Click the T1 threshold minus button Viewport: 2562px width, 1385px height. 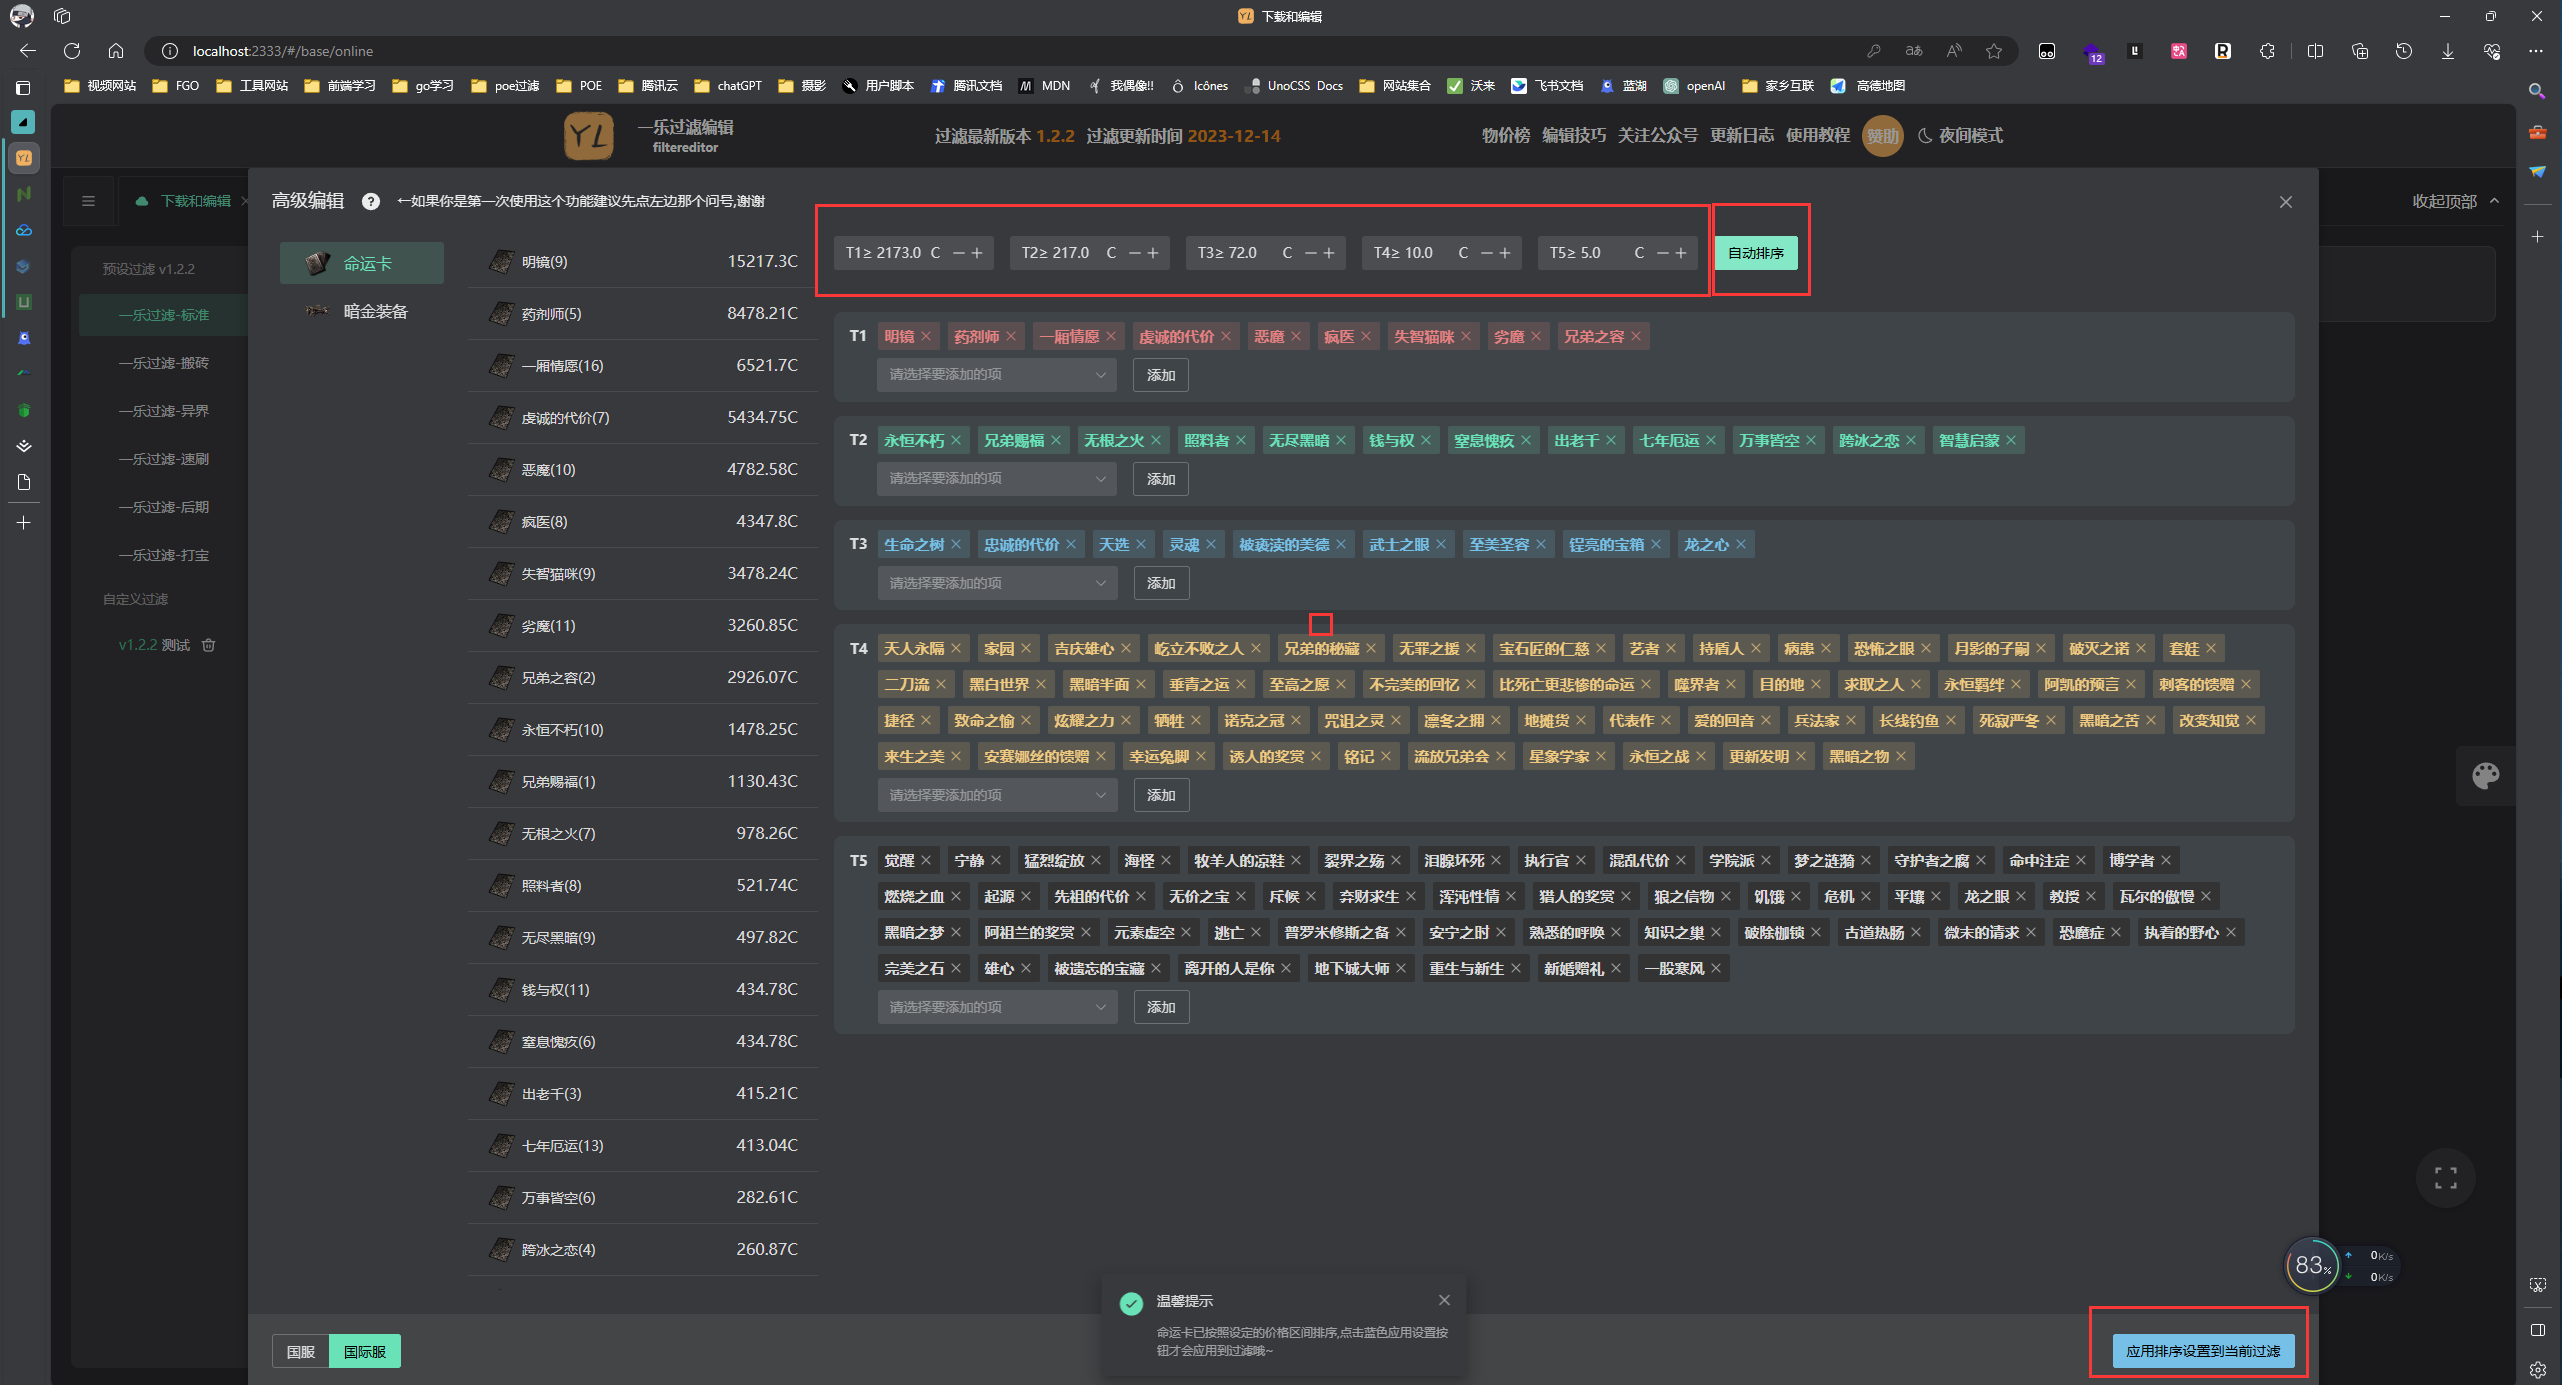[x=958, y=253]
